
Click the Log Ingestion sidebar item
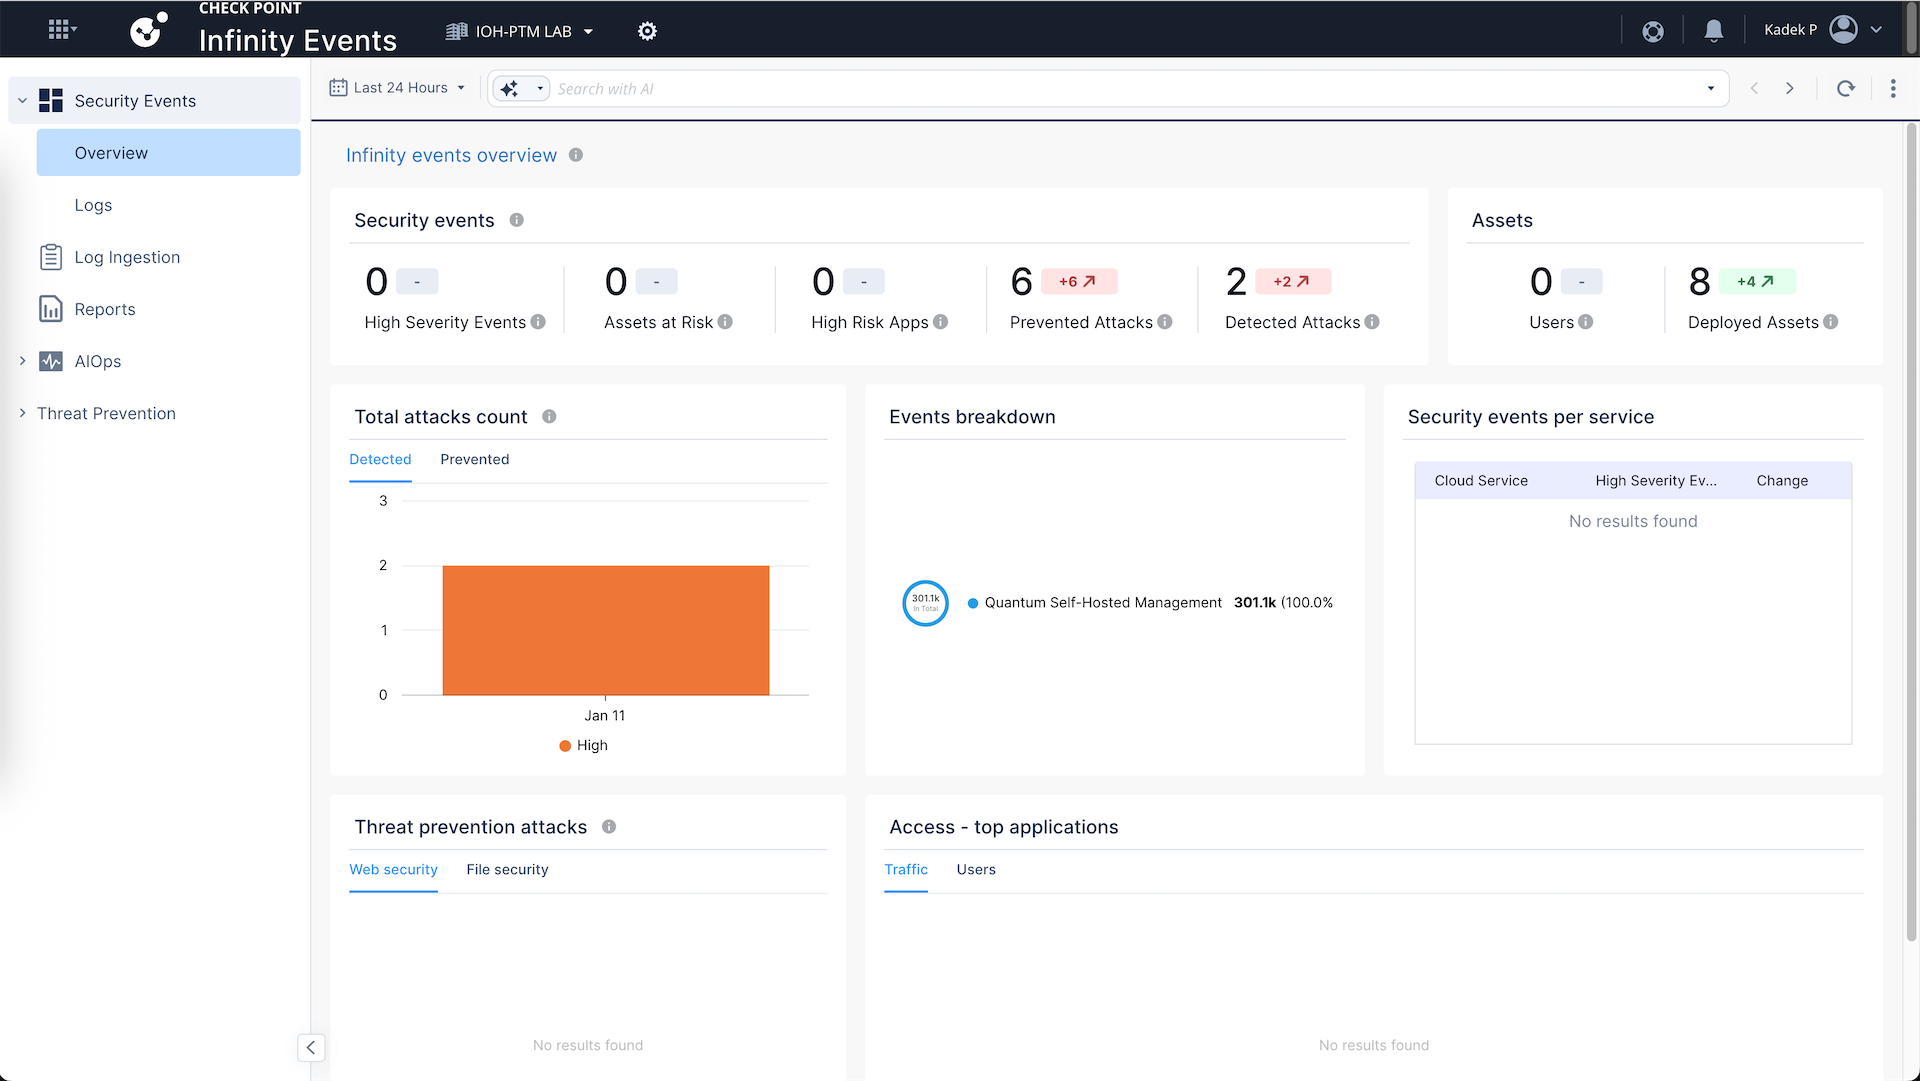(x=127, y=257)
